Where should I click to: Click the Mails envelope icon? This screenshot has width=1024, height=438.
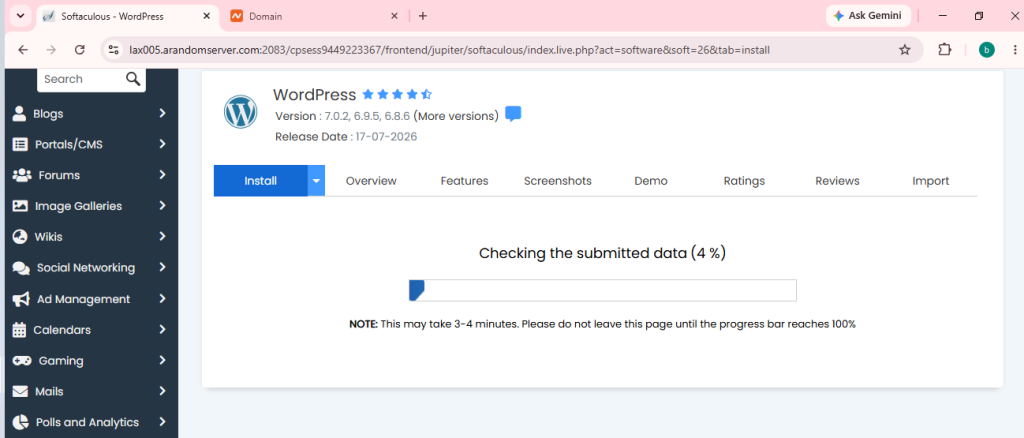click(x=20, y=392)
